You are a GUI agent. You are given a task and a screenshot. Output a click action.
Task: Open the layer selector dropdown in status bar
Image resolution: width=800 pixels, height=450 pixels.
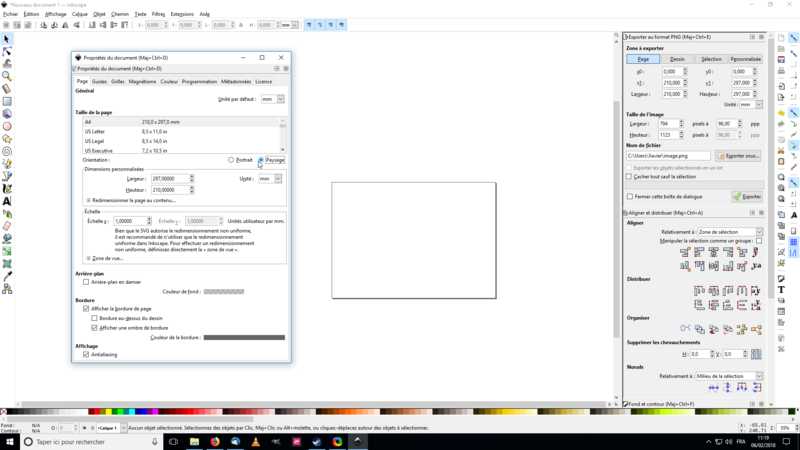(112, 428)
